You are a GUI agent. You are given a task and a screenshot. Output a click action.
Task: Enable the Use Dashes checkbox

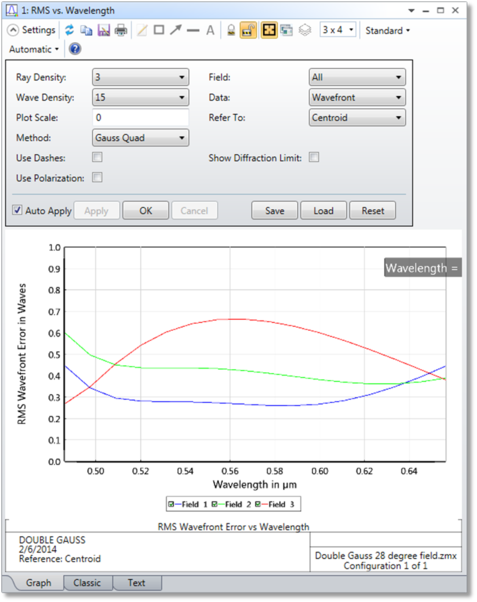(97, 157)
